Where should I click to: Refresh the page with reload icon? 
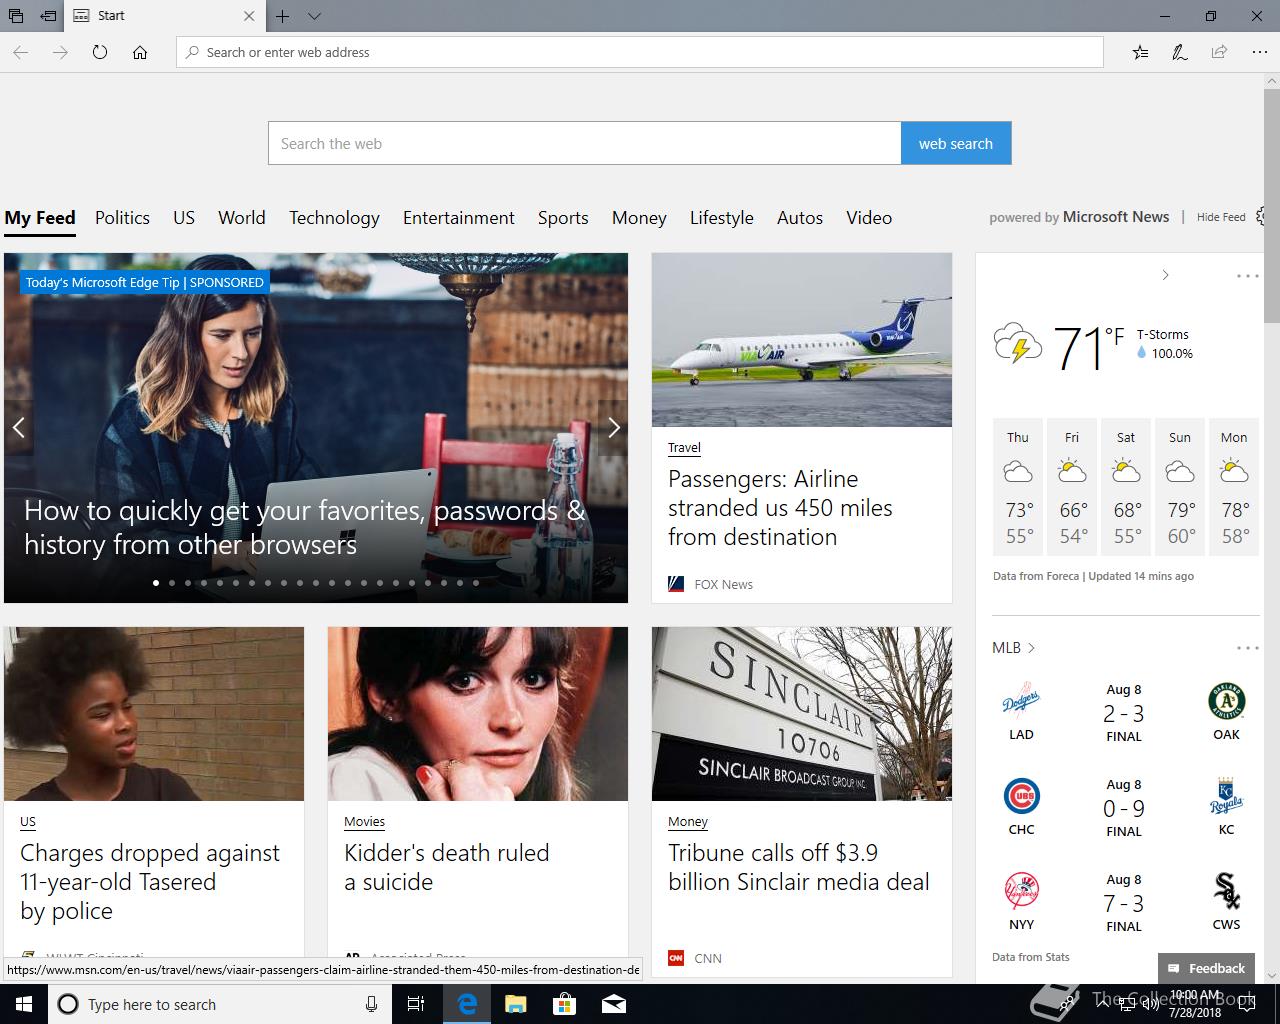tap(100, 52)
